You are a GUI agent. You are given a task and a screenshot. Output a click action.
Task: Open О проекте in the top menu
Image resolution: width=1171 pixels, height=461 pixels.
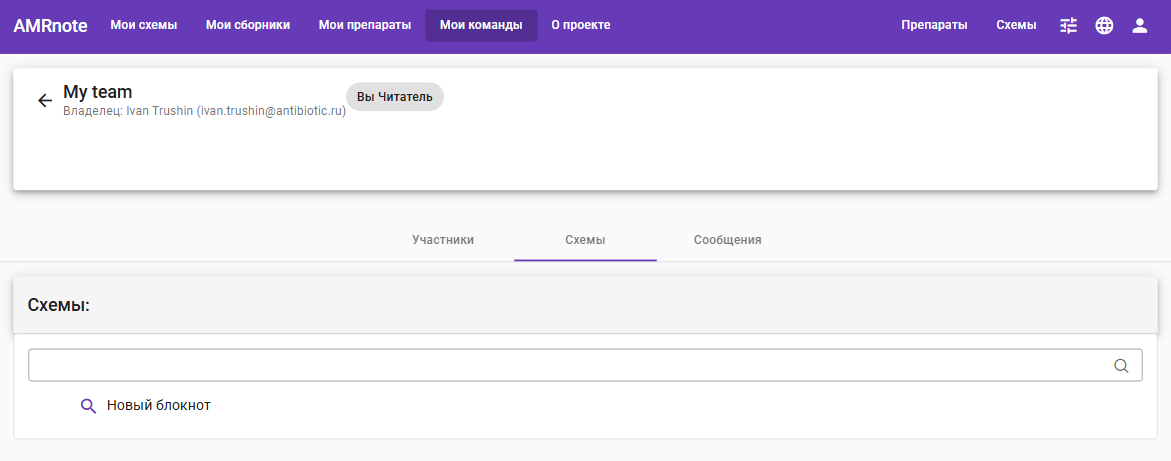(x=581, y=25)
